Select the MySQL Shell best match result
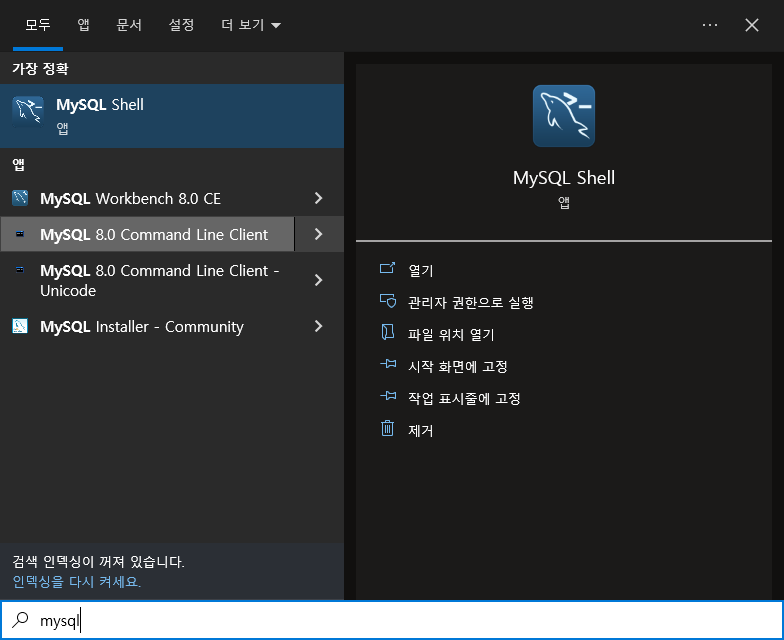Image resolution: width=784 pixels, height=640 pixels. pyautogui.click(x=172, y=116)
